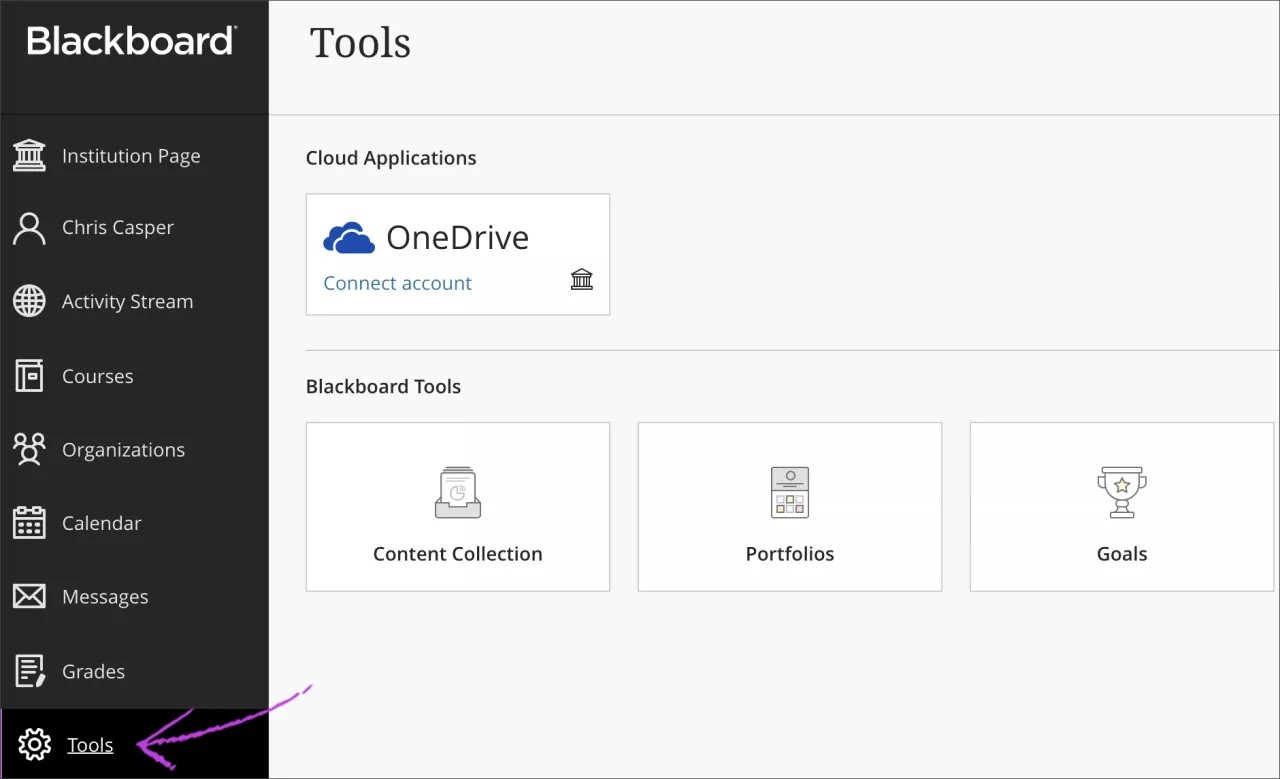Click the Blackboard Tools section heading
The image size is (1280, 779).
383,386
